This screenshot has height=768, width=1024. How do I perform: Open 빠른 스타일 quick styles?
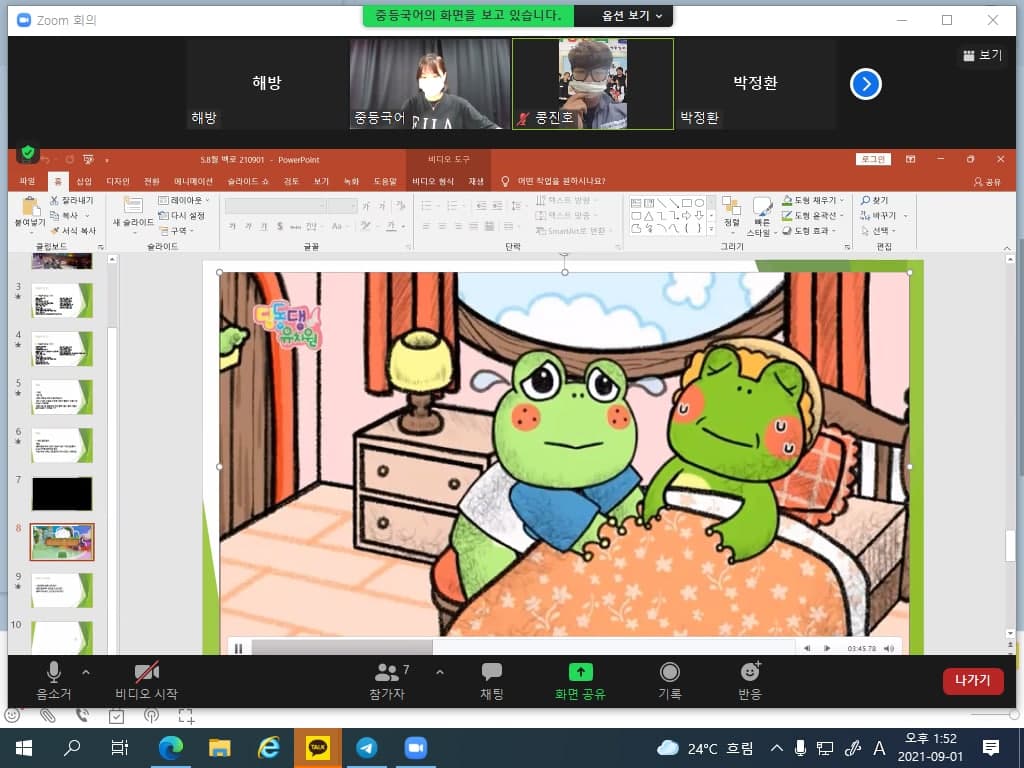[x=761, y=216]
